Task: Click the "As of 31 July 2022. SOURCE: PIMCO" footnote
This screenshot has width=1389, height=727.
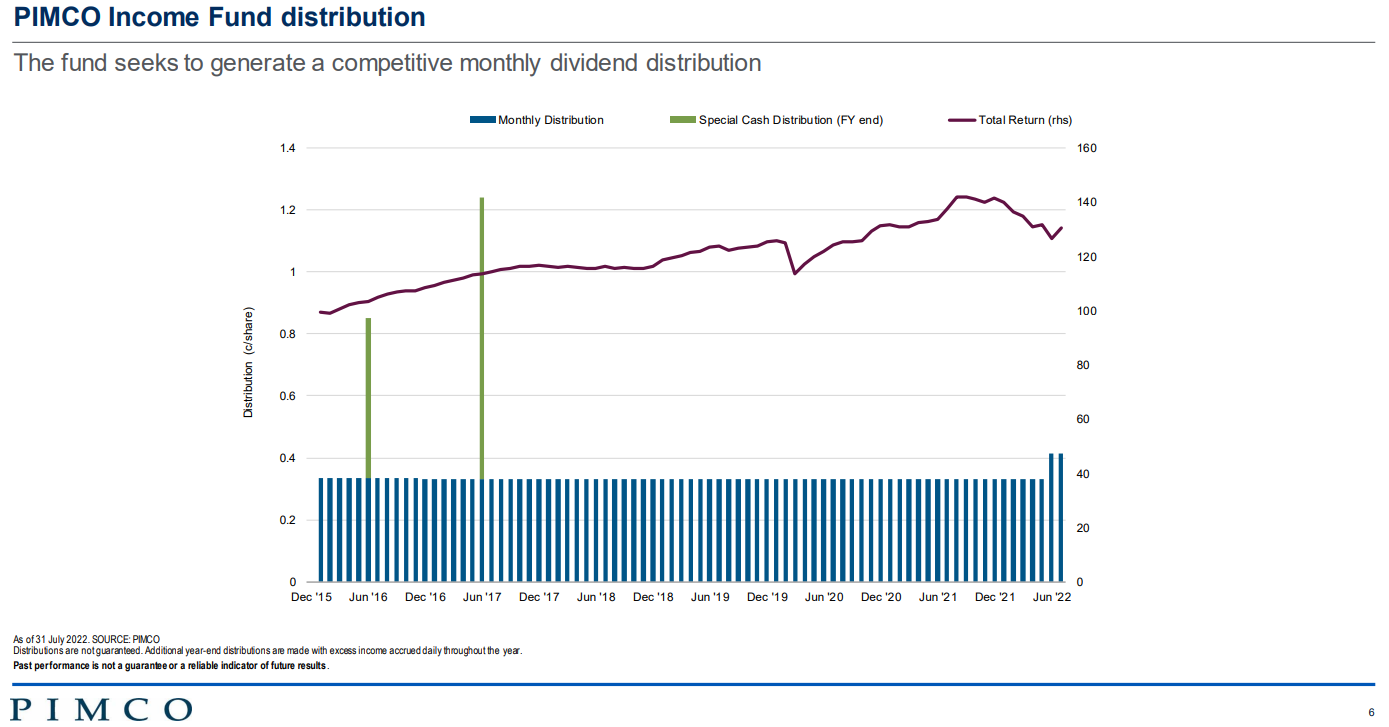Action: 86,639
